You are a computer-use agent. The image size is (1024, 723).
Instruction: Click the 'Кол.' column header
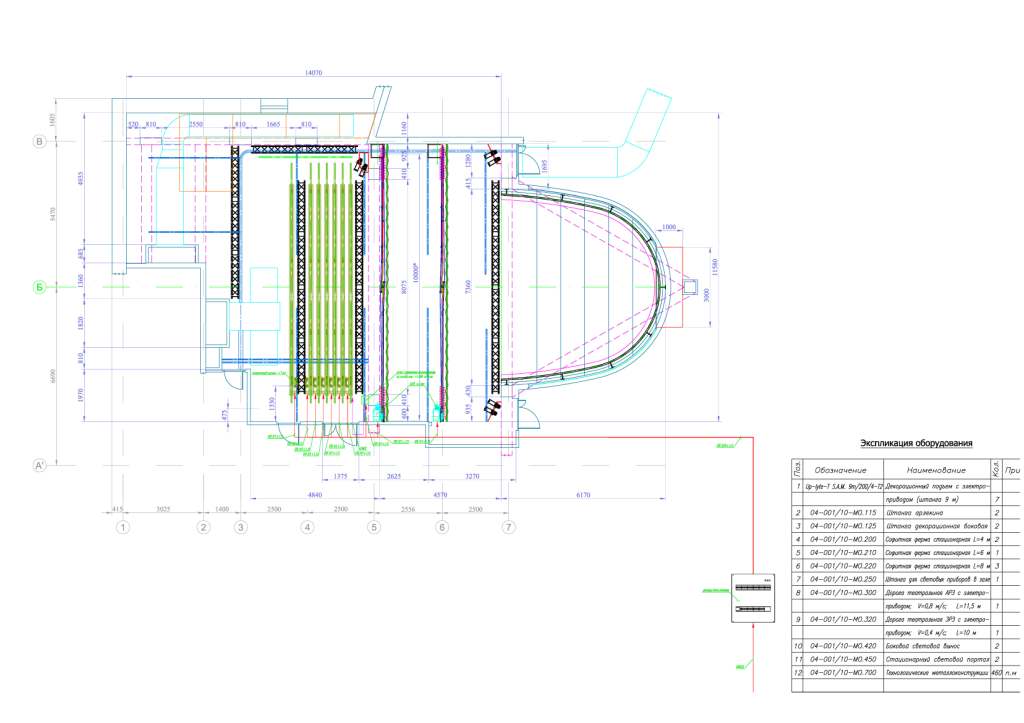coord(996,470)
